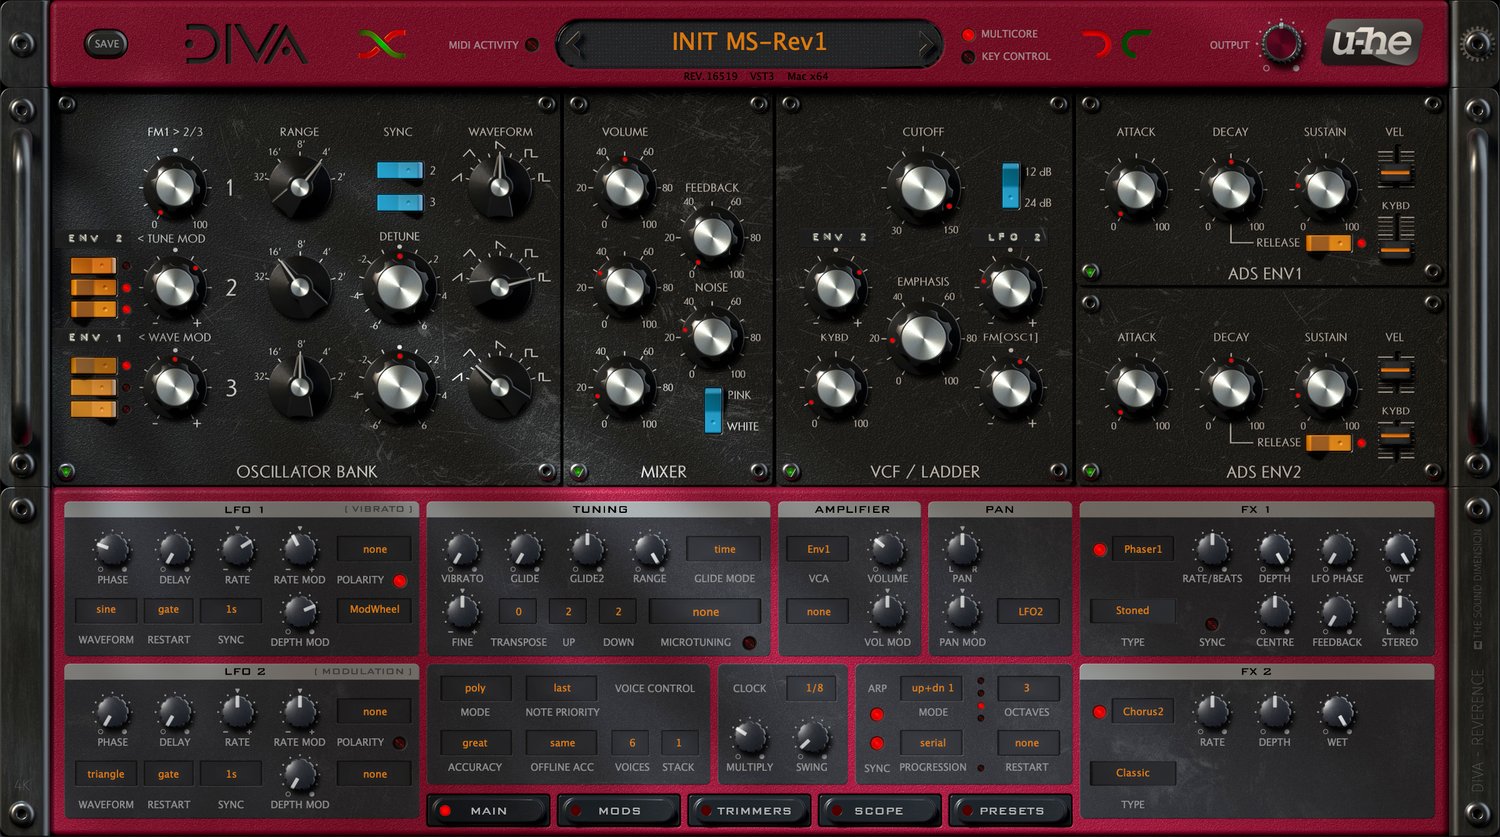Toggle the 12 dB / 24 dB filter switch
The width and height of the screenshot is (1500, 837).
pos(1011,186)
